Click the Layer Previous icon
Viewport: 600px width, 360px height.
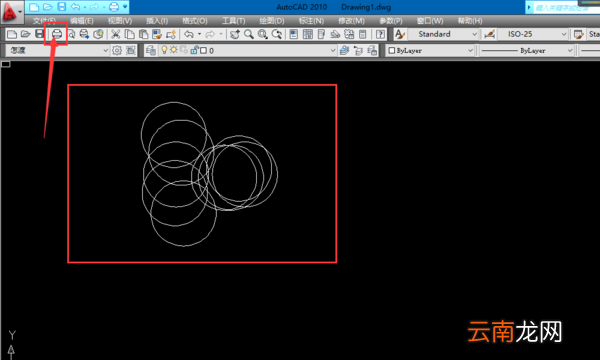pos(358,50)
